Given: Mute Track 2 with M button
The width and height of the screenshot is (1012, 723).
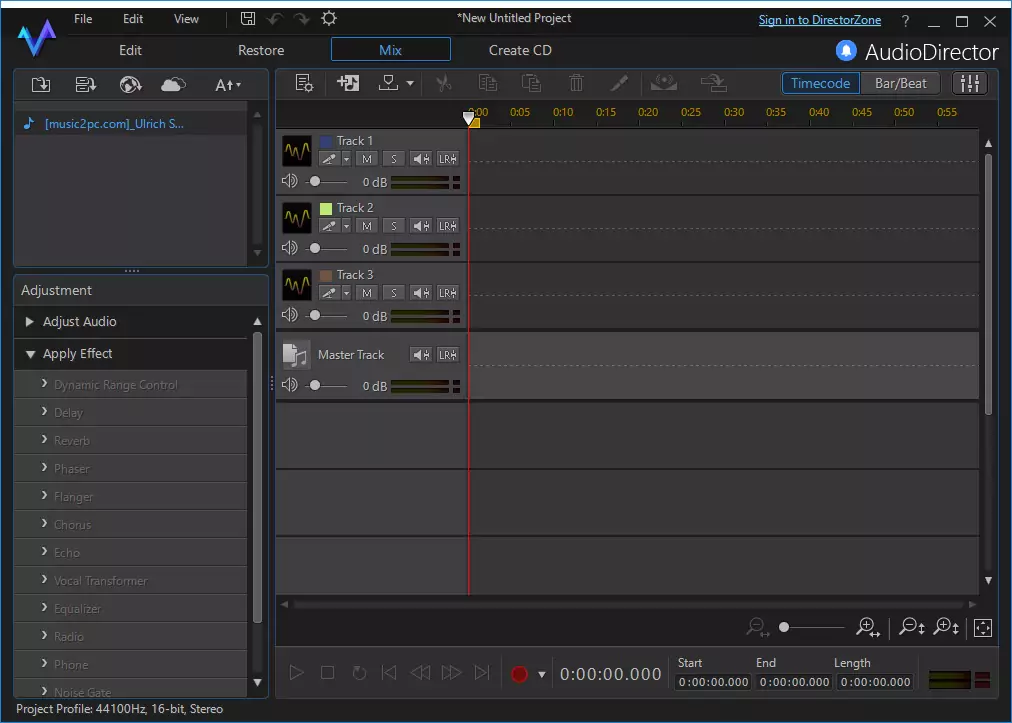Looking at the screenshot, I should (x=367, y=226).
